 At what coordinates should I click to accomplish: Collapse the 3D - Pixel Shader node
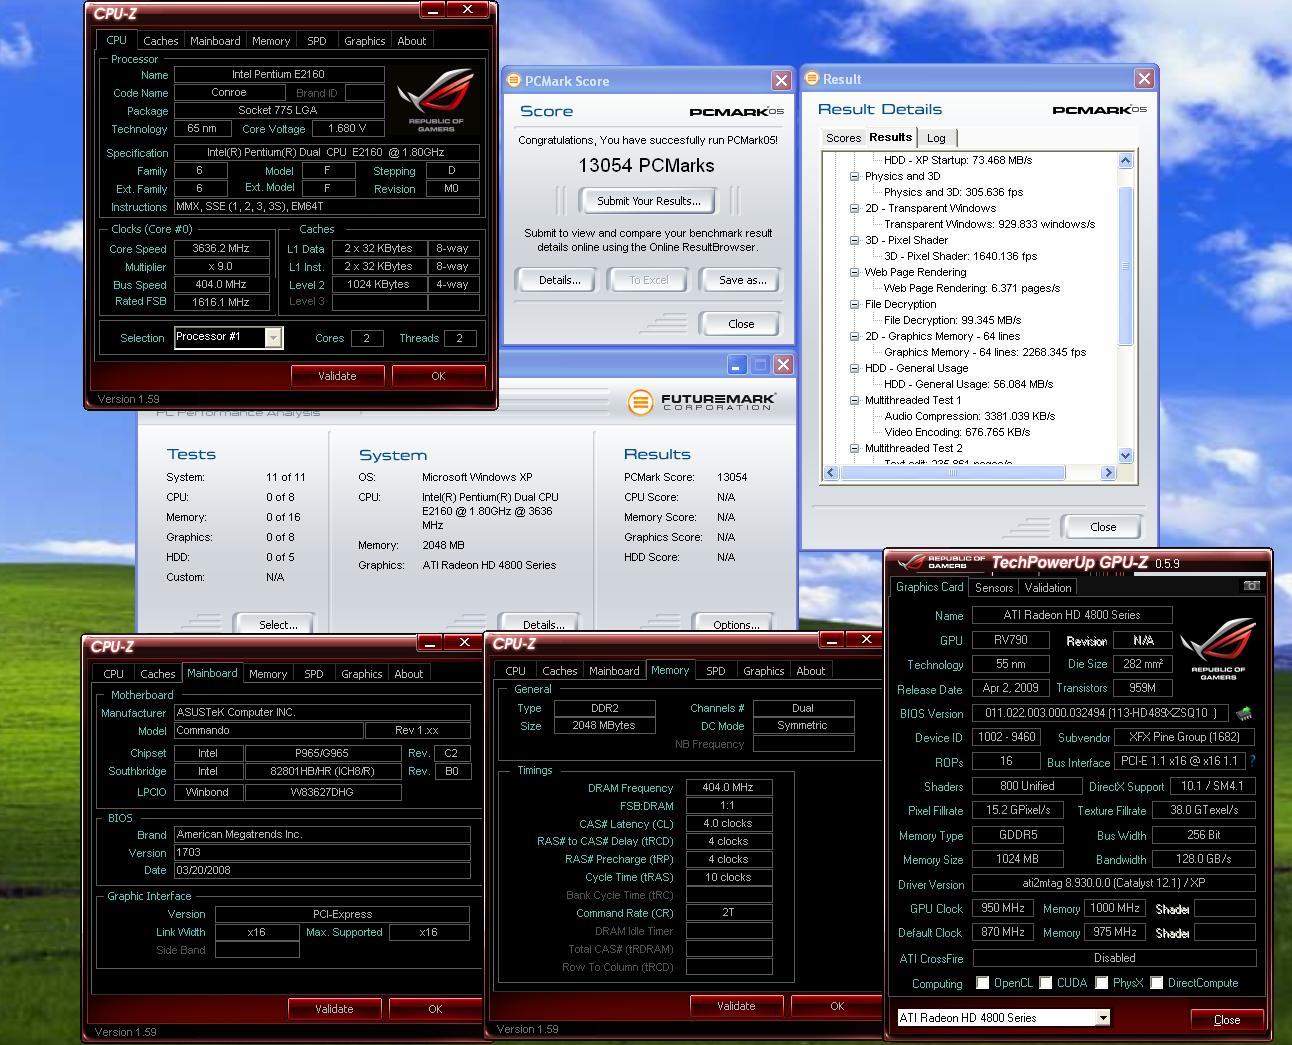pos(855,240)
